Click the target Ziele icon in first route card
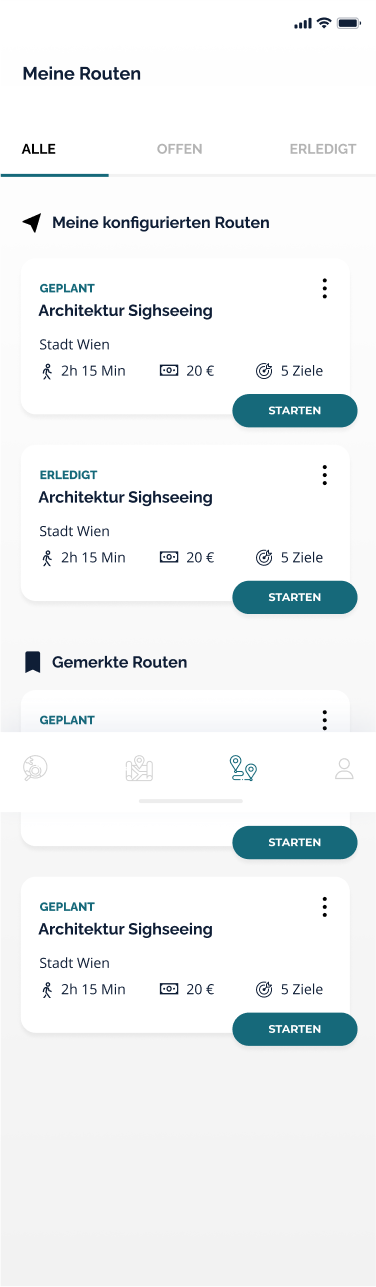This screenshot has width=376, height=1287. click(x=264, y=371)
